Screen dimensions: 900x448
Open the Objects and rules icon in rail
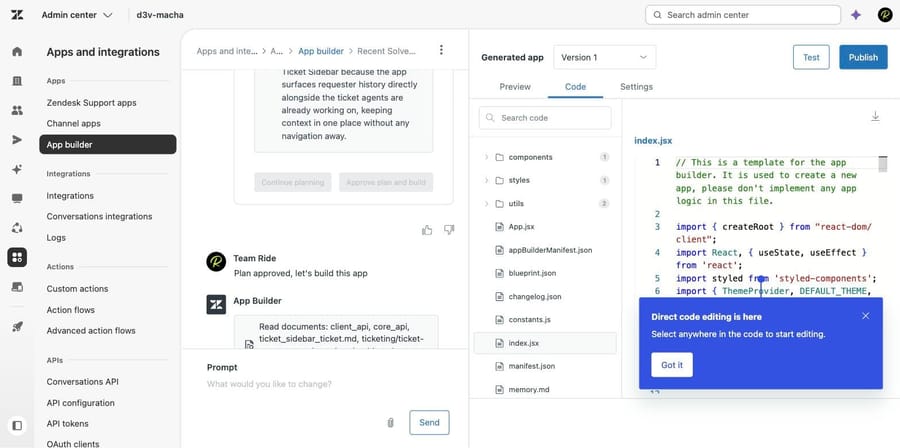tap(17, 228)
